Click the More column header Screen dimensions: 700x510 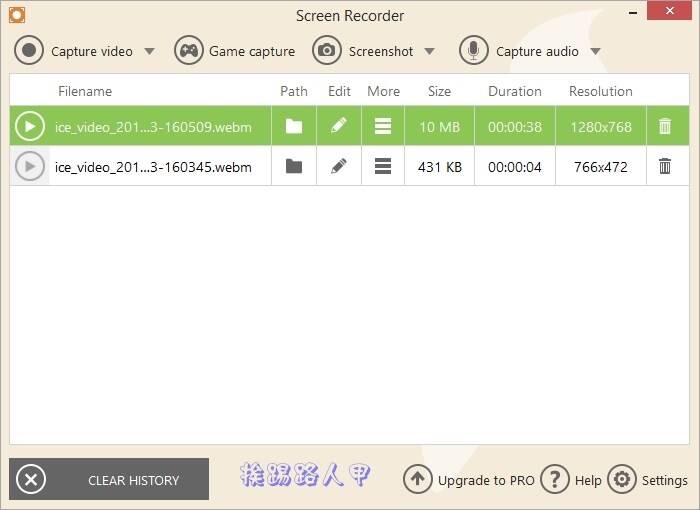[383, 91]
